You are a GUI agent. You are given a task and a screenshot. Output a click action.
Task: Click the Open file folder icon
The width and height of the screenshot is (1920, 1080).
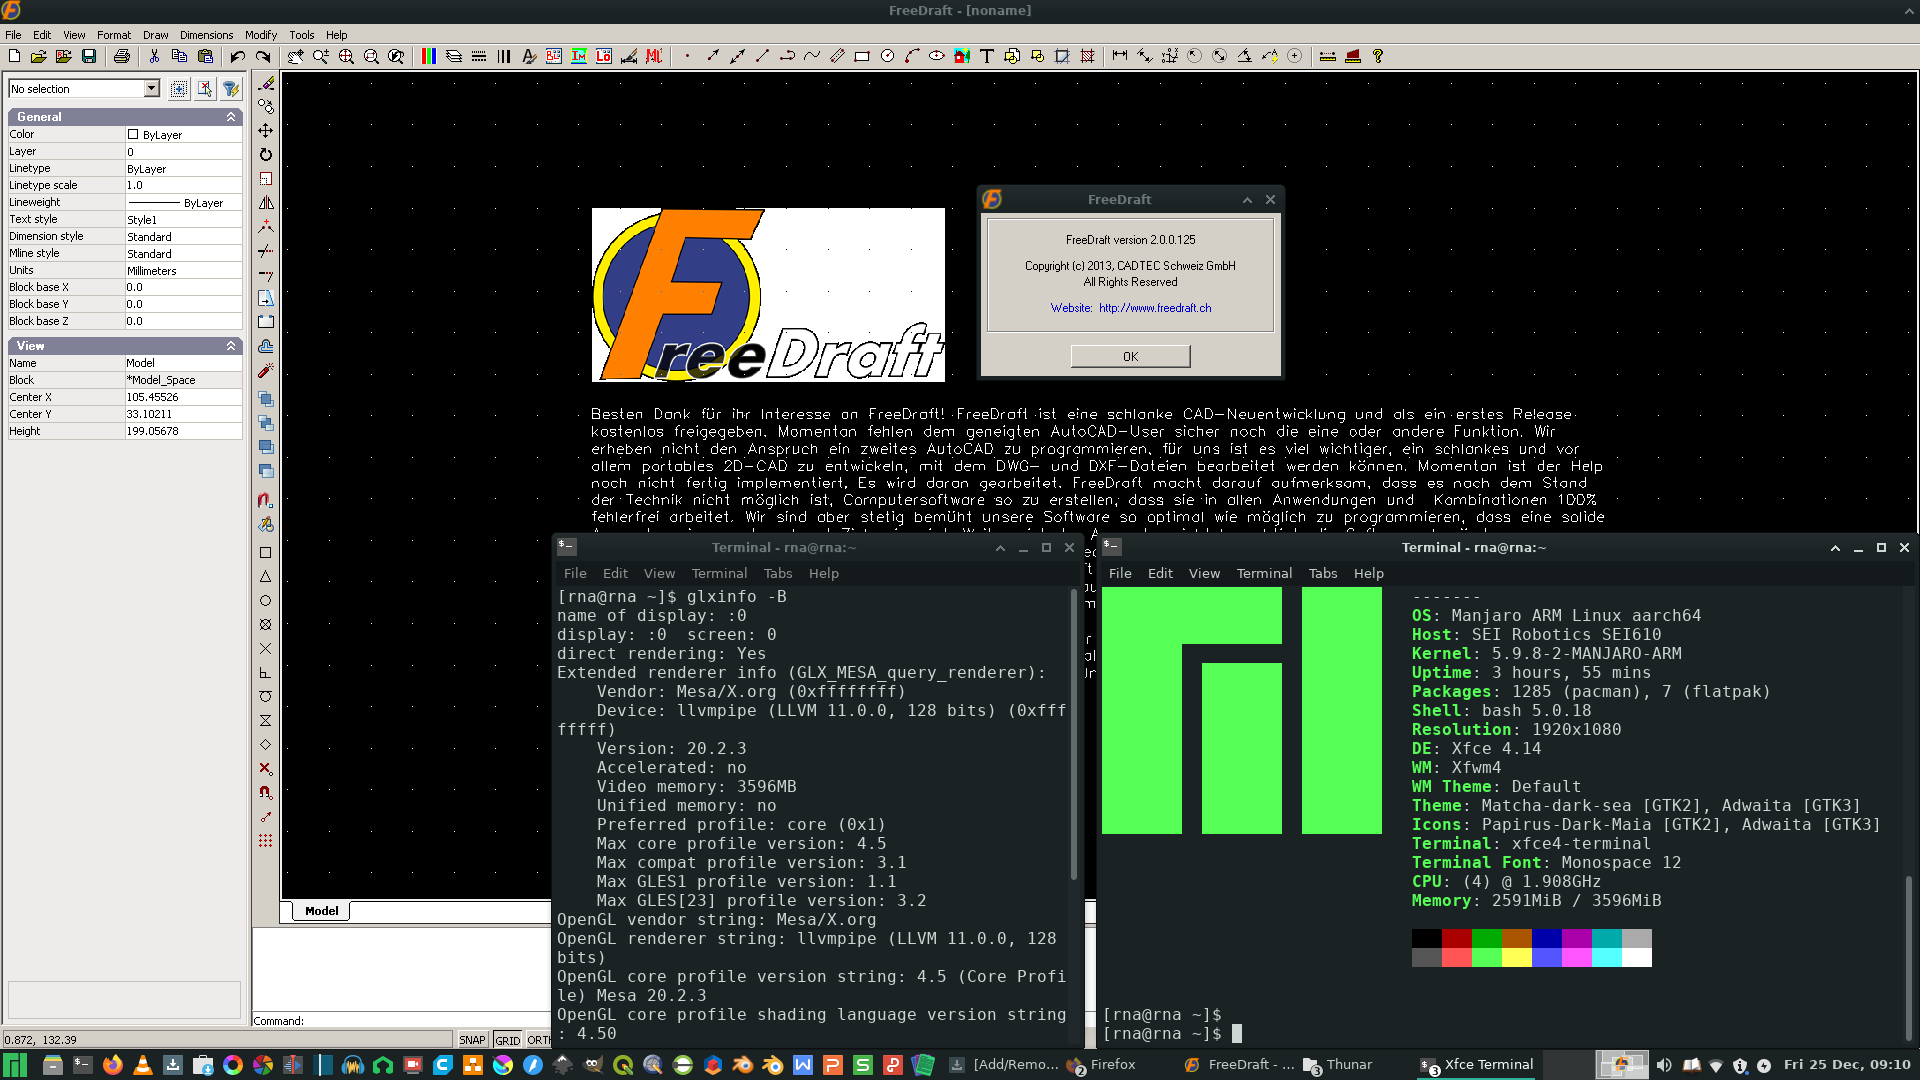[x=39, y=56]
